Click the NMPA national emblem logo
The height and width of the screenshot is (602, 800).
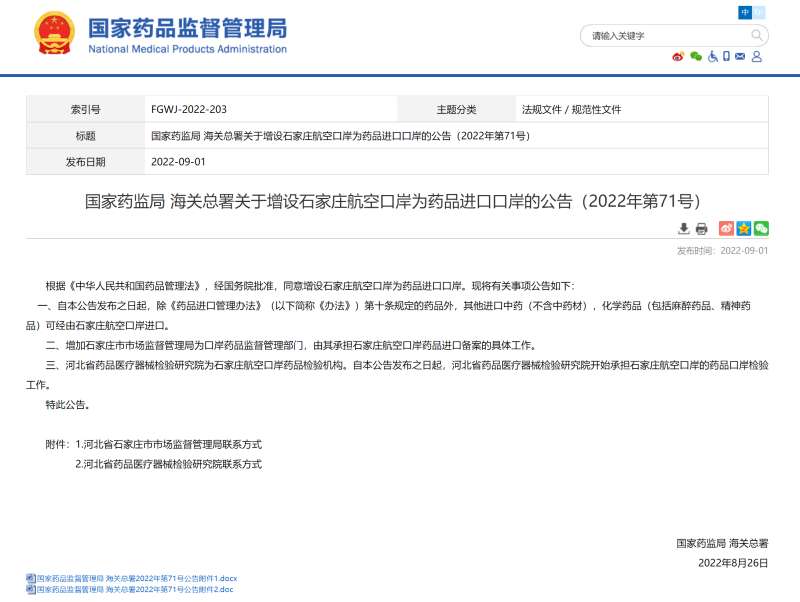pyautogui.click(x=54, y=33)
